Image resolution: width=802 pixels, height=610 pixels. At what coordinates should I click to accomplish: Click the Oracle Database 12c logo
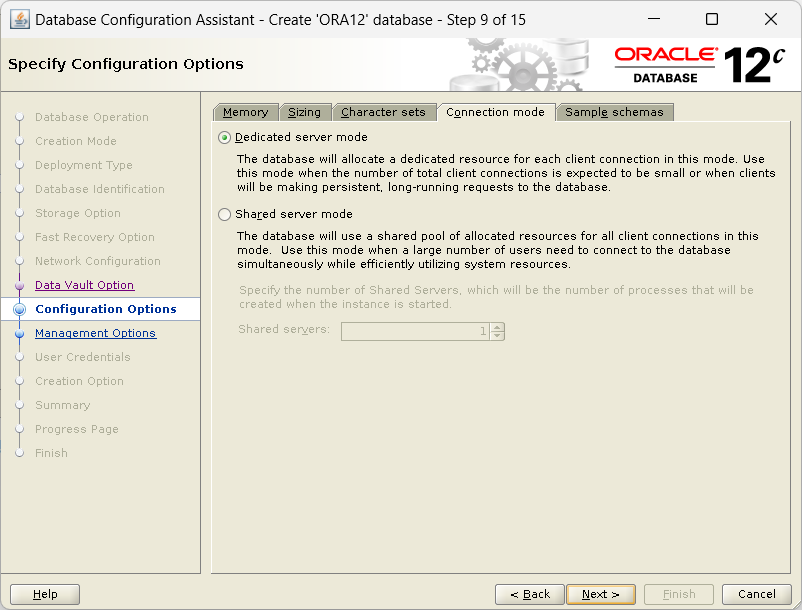[x=699, y=65]
